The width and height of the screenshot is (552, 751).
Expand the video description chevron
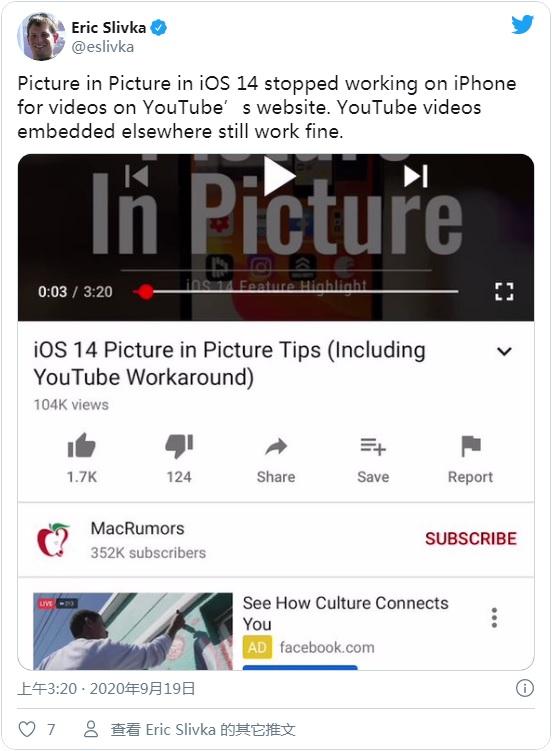click(x=505, y=352)
